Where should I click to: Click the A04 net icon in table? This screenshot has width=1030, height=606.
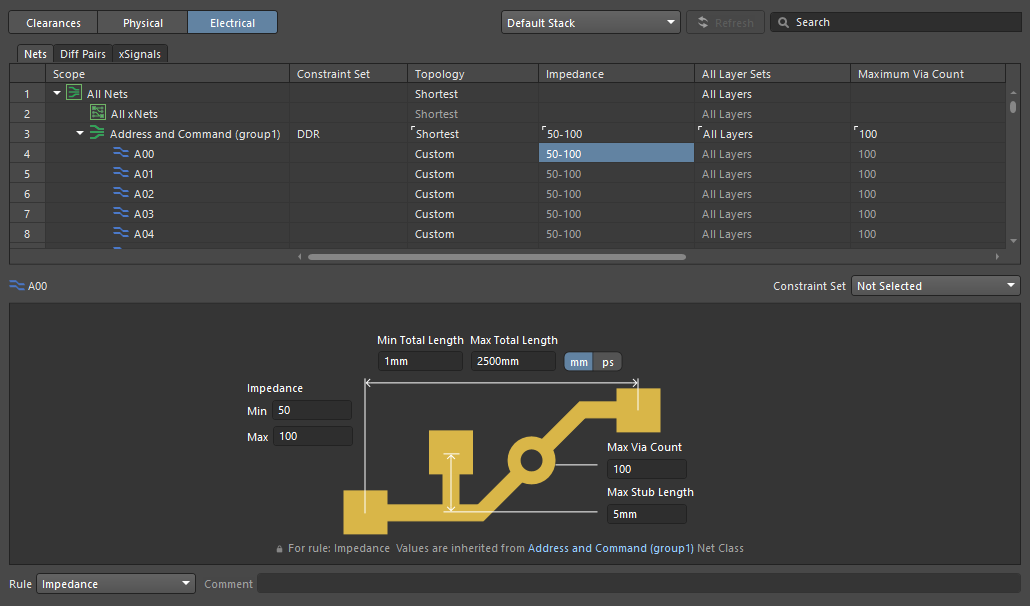click(x=121, y=234)
